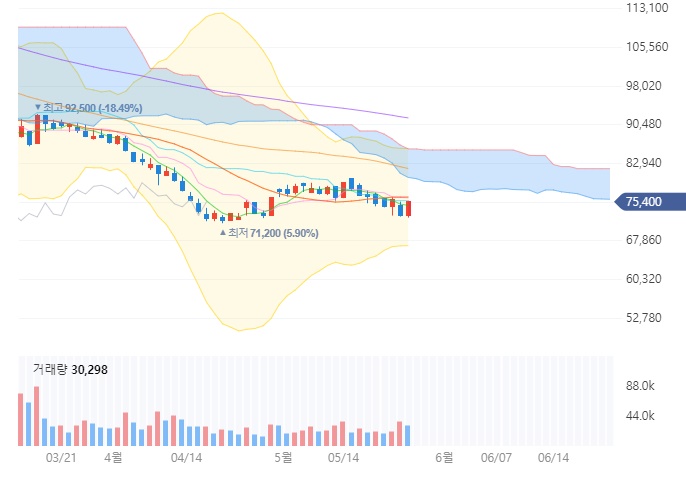Click the 98,020 price axis label
686x487 pixels.
644,86
